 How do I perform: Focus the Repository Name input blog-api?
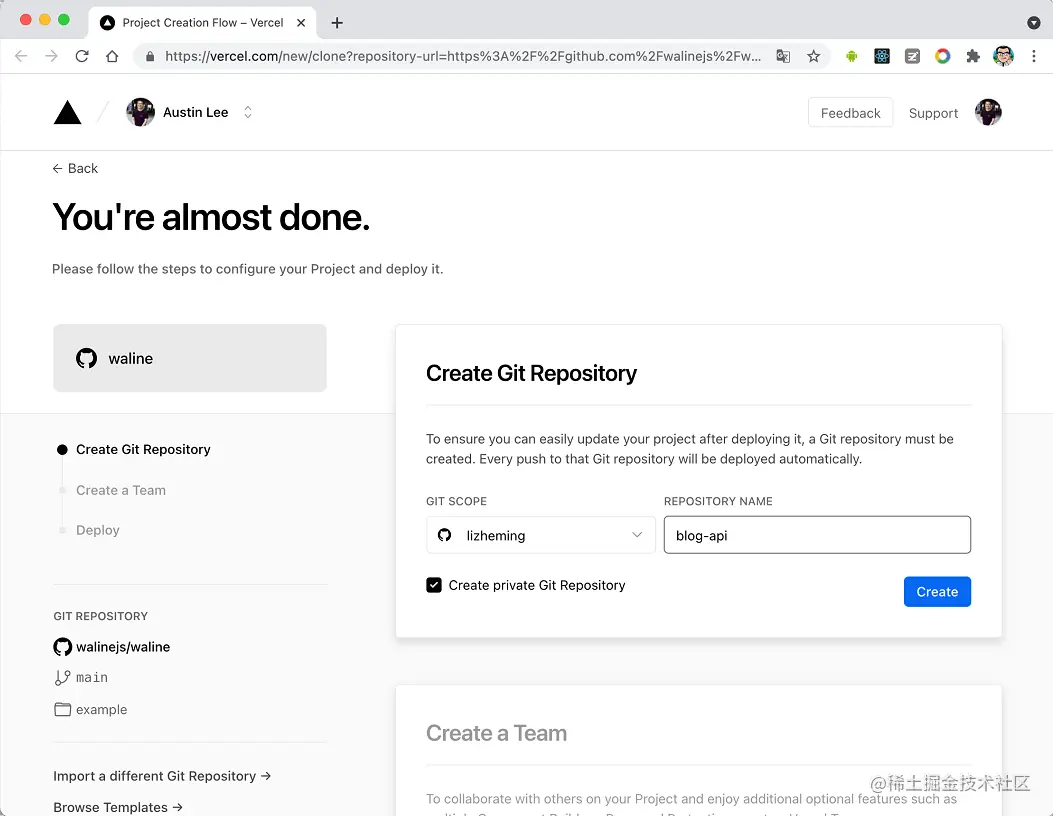[817, 535]
